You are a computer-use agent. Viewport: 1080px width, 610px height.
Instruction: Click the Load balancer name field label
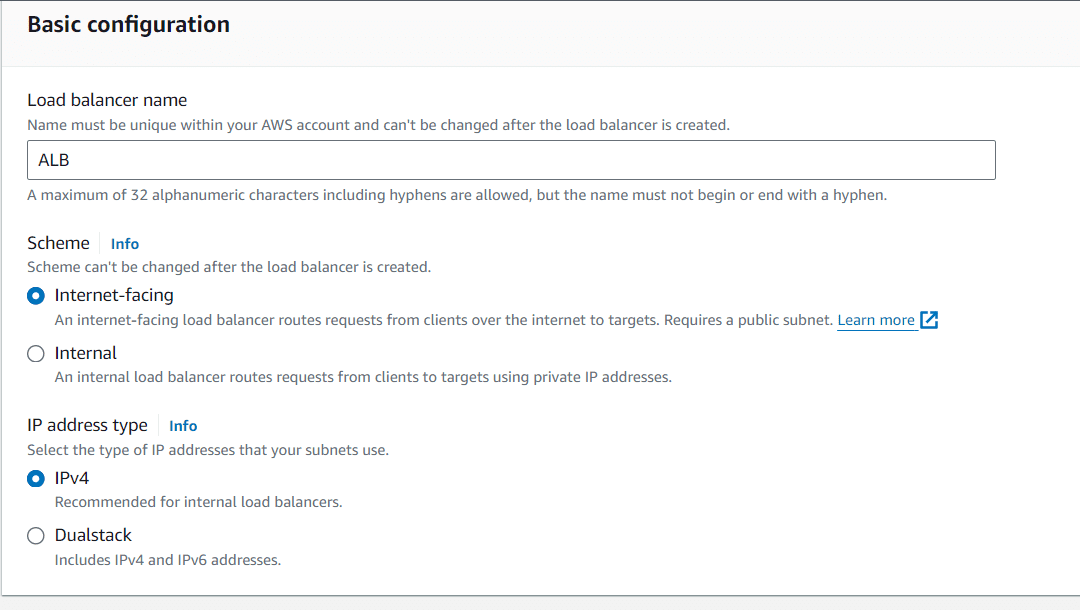[107, 100]
